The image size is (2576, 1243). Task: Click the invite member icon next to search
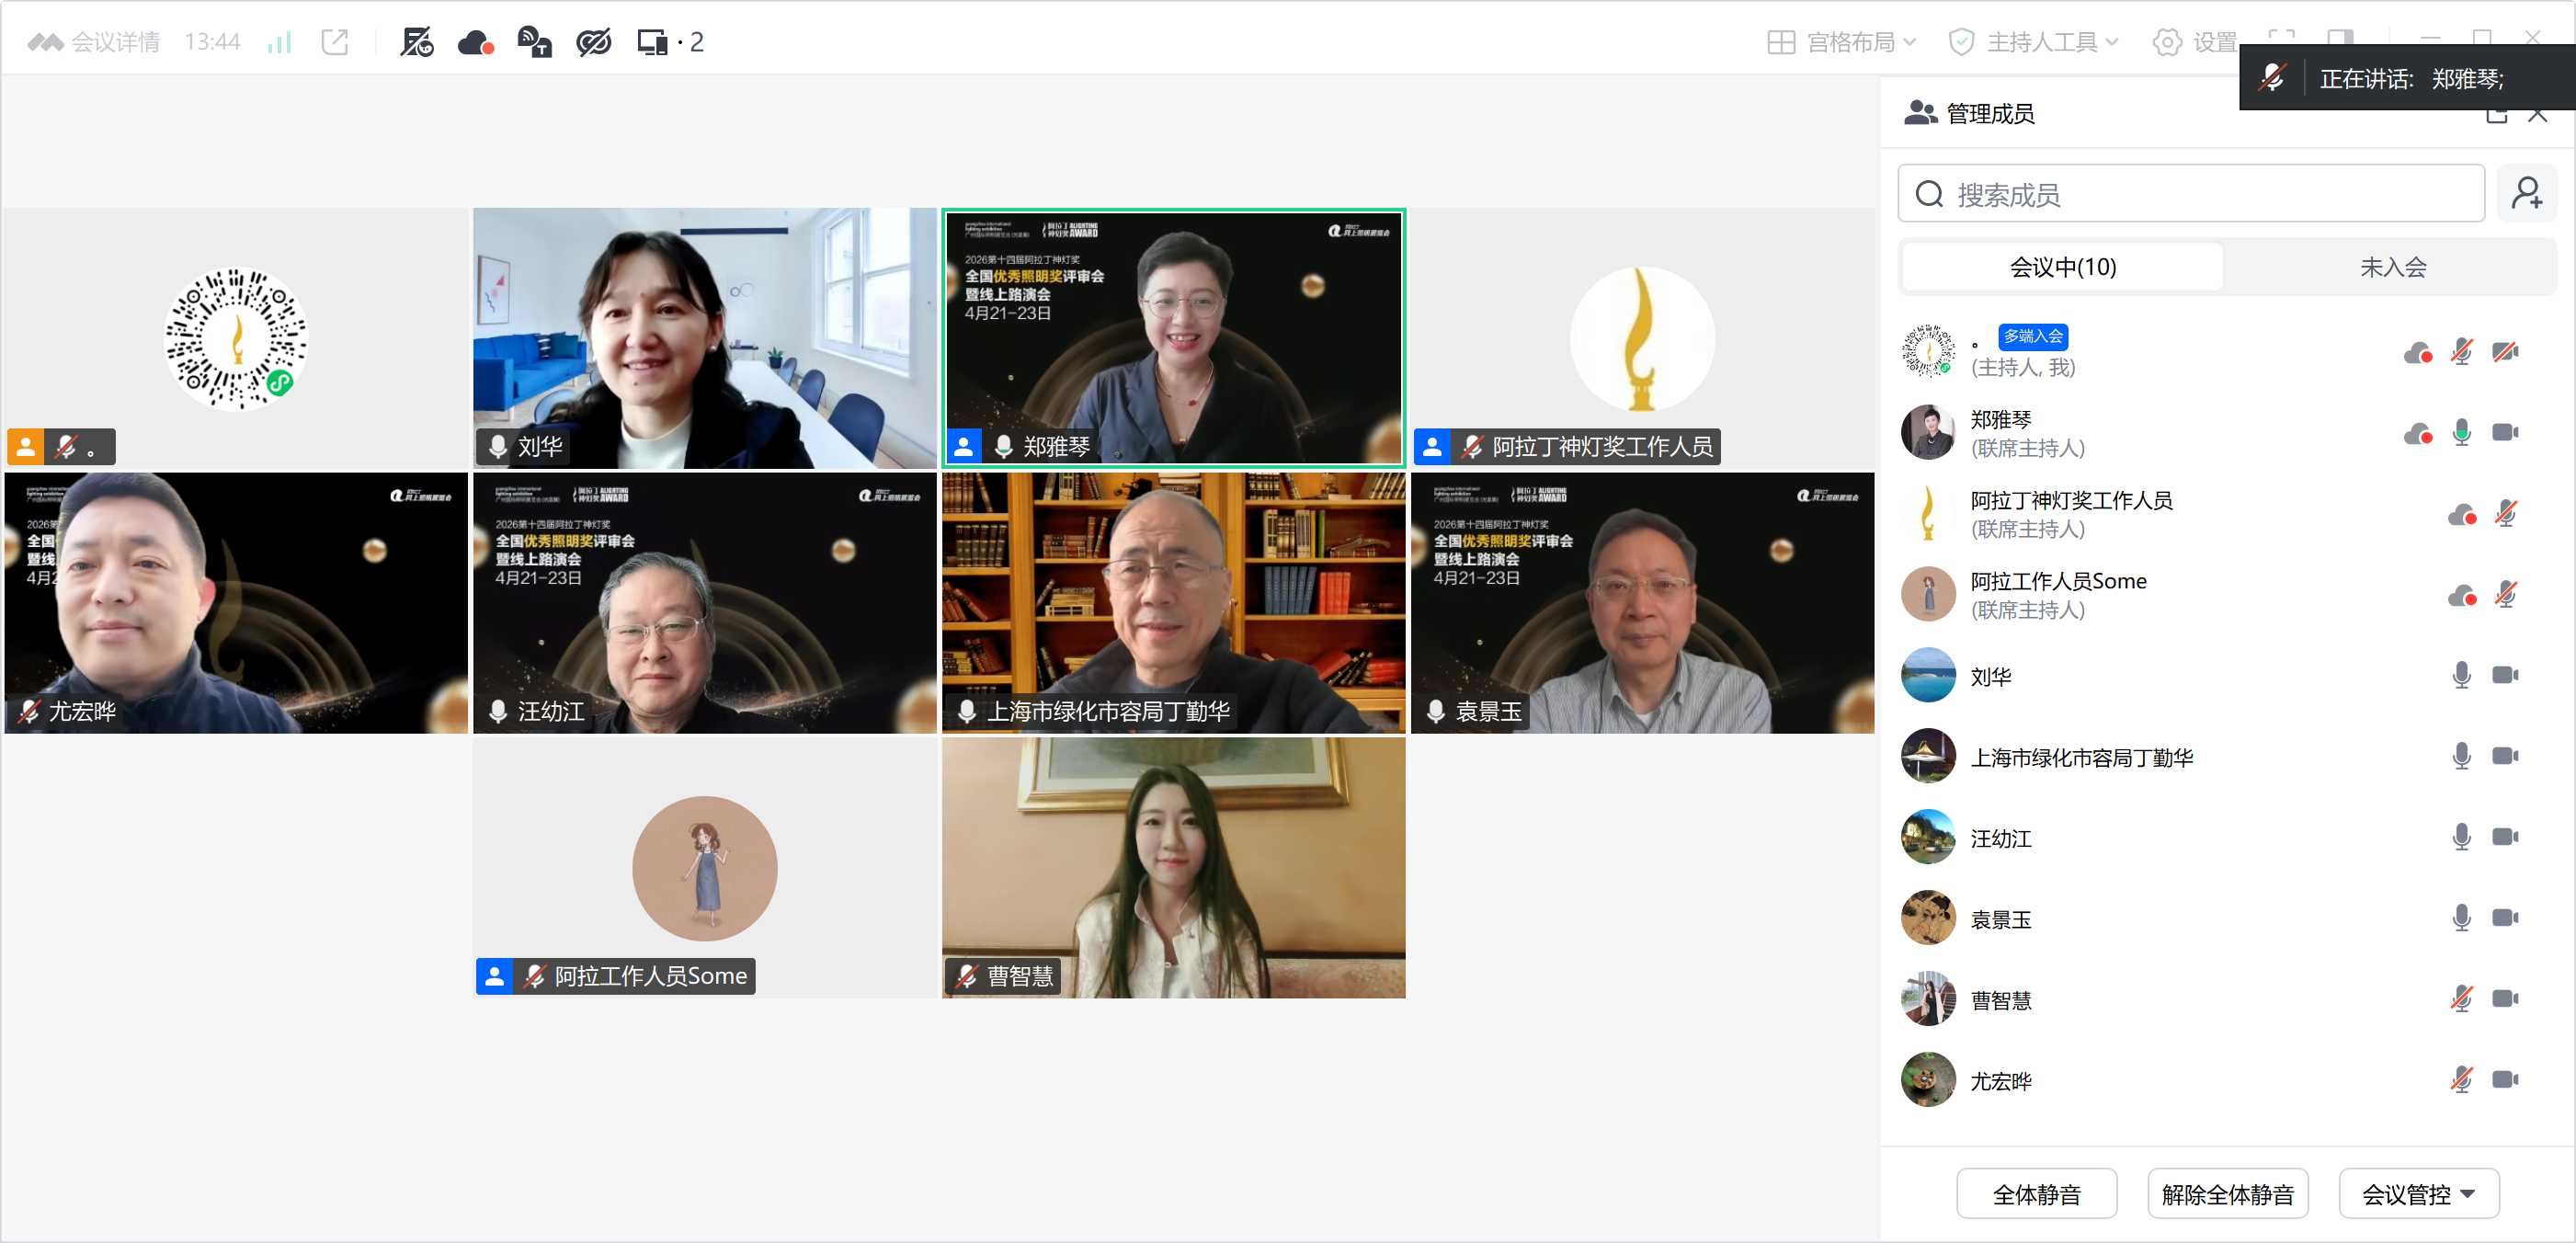click(x=2526, y=193)
